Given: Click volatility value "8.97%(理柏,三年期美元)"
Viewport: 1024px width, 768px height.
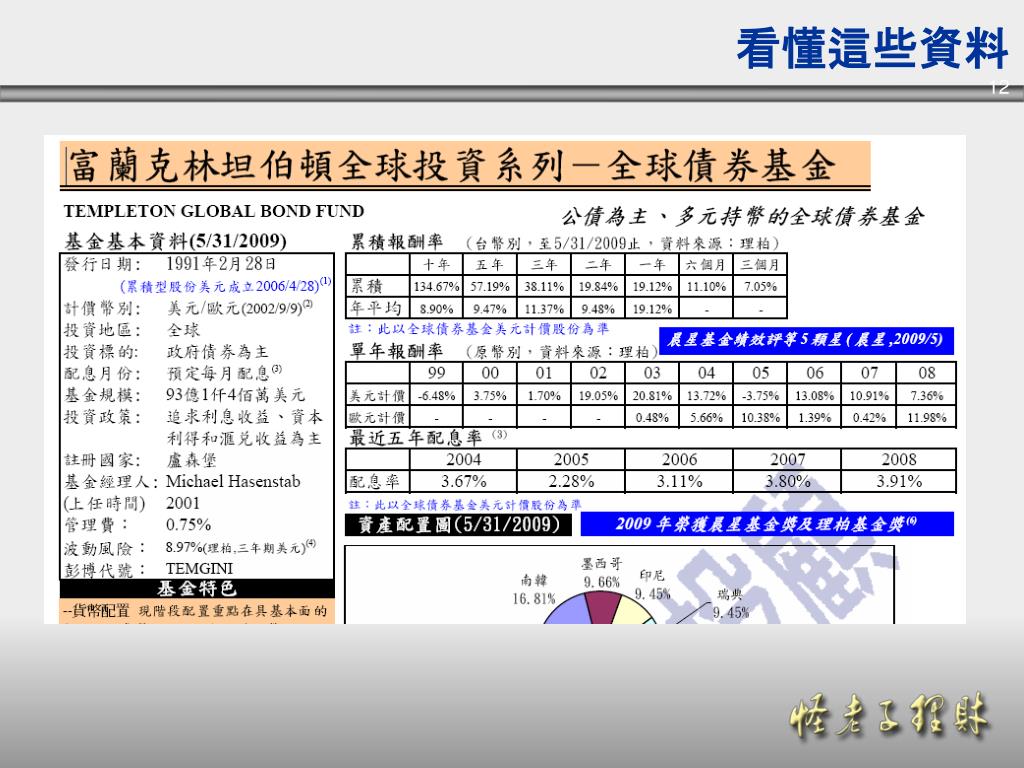Looking at the screenshot, I should click(x=236, y=547).
